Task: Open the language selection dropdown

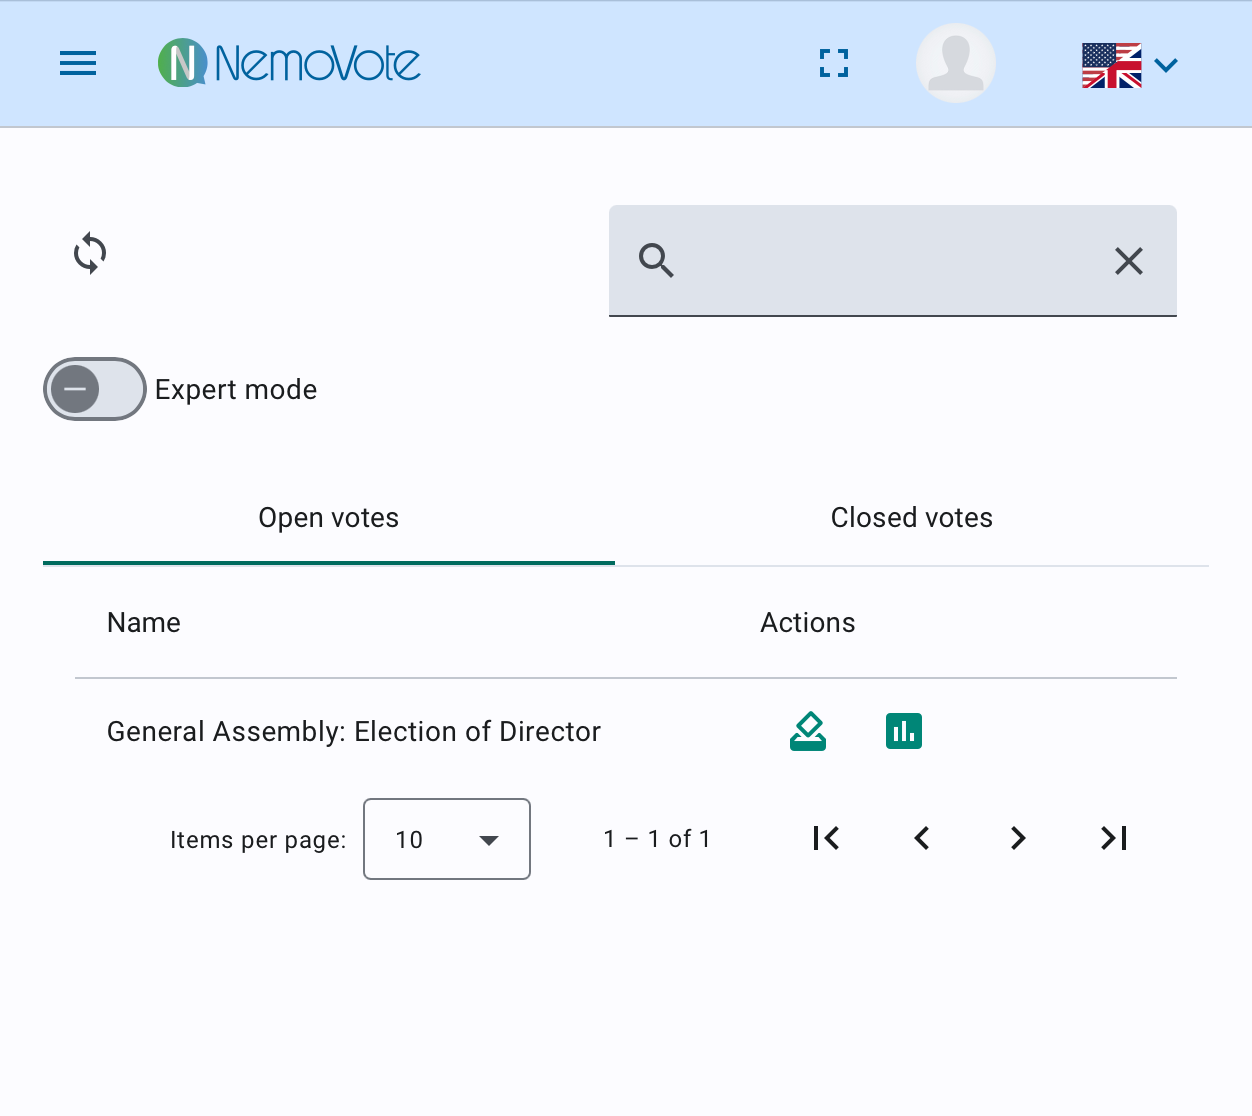Action: coord(1130,65)
